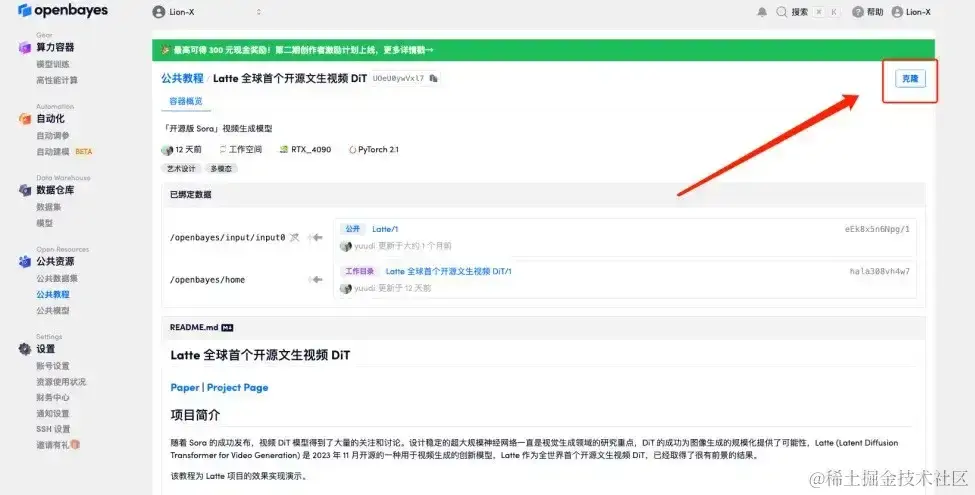Open the 帮助 help menu
The image size is (975, 495).
pos(867,12)
